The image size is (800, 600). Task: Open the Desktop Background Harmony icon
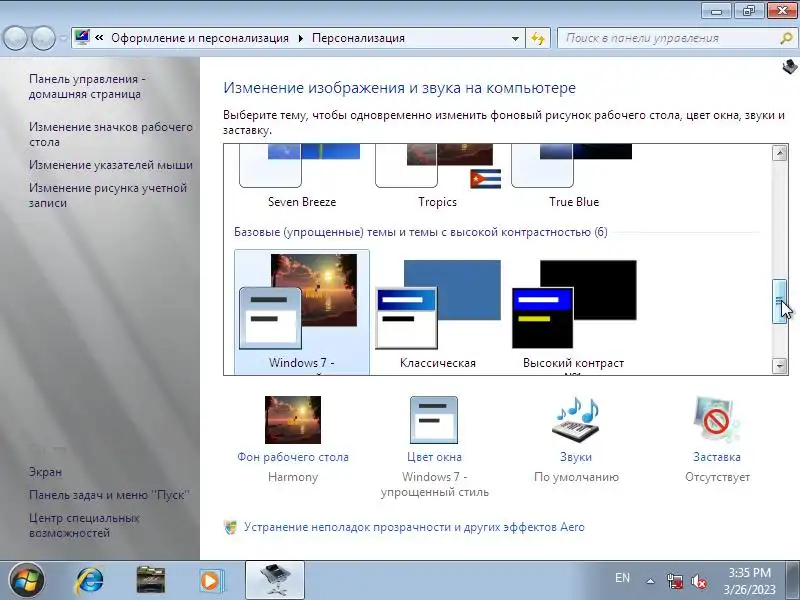tap(293, 419)
